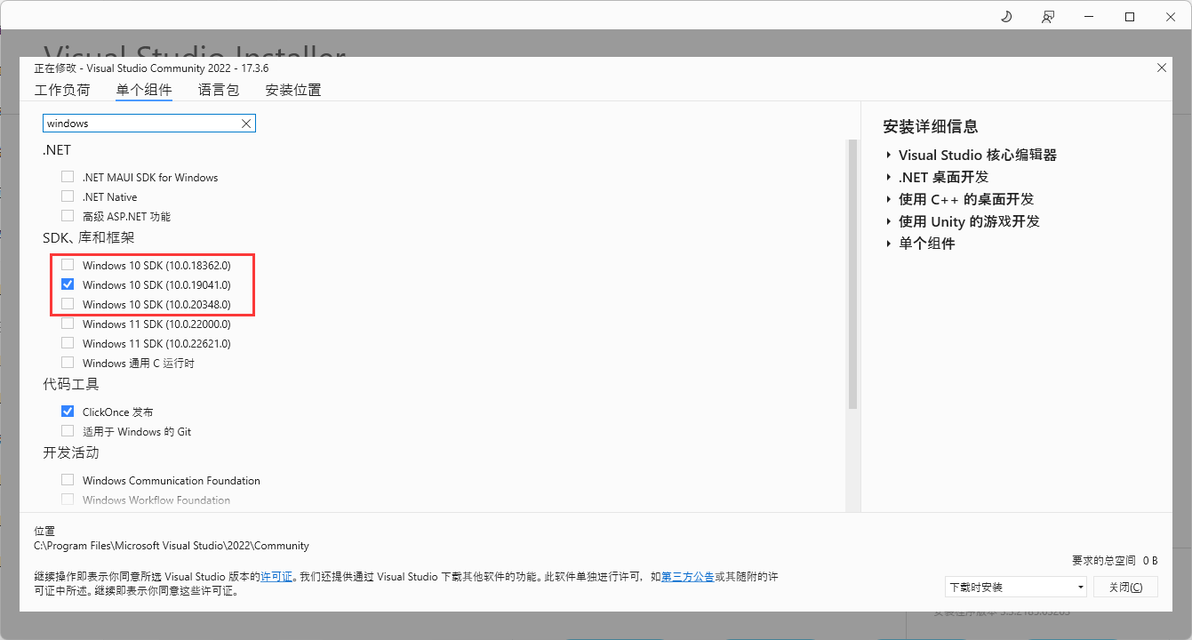Open the 语言包 tab
Image resolution: width=1192 pixels, height=640 pixels.
click(x=219, y=90)
